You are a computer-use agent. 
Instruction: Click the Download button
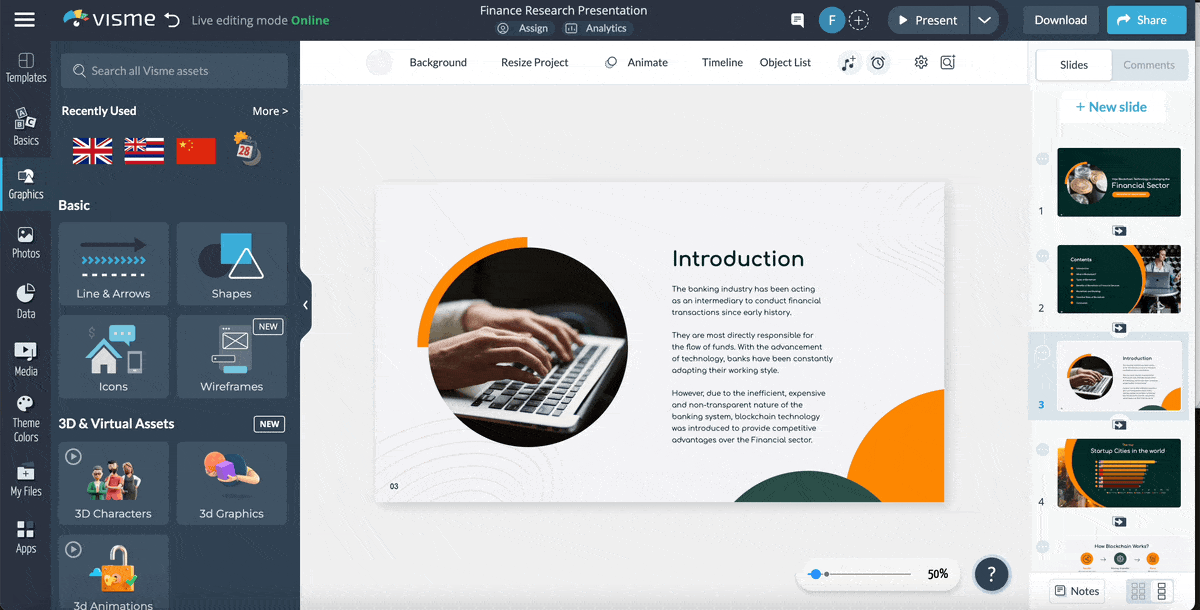coord(1060,20)
